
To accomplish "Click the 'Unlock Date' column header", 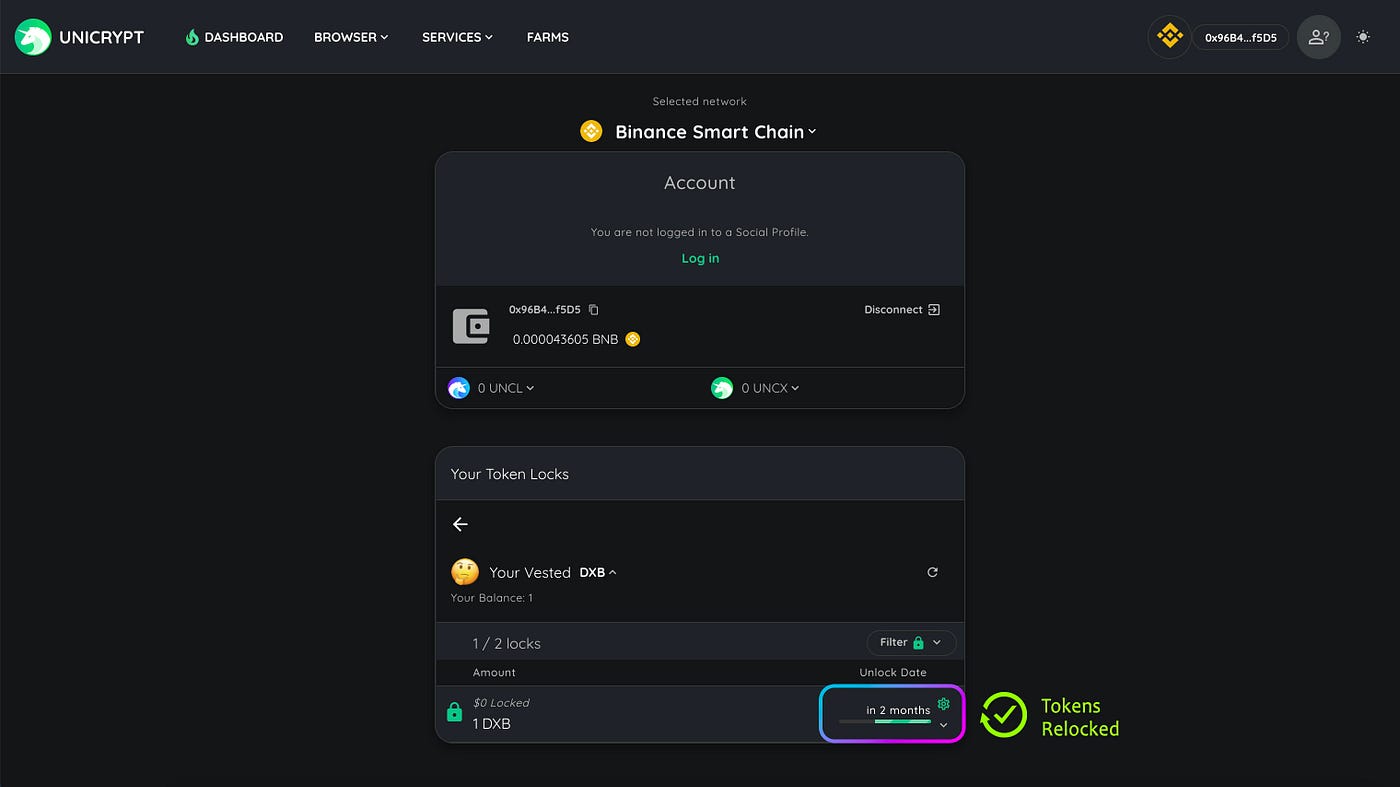I will pos(893,672).
